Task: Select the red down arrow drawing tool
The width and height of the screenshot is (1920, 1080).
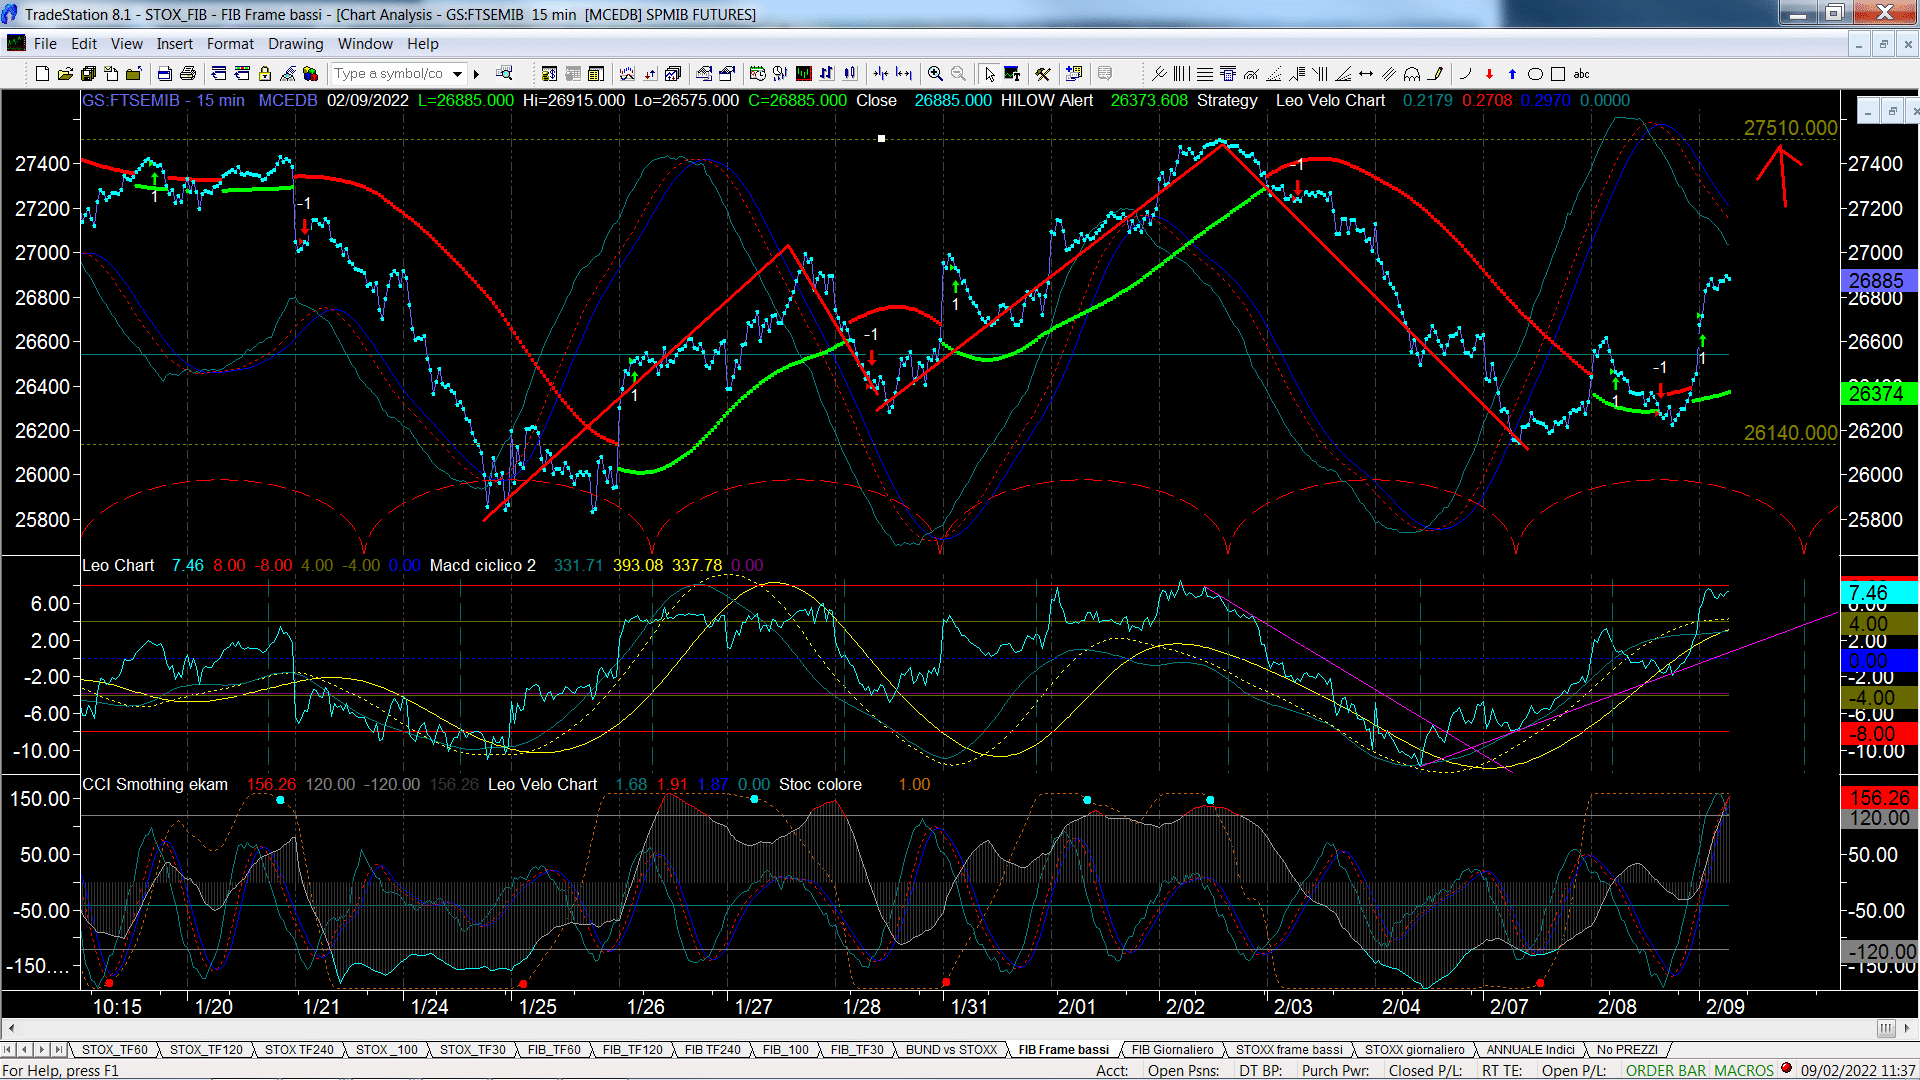Action: 1489,74
